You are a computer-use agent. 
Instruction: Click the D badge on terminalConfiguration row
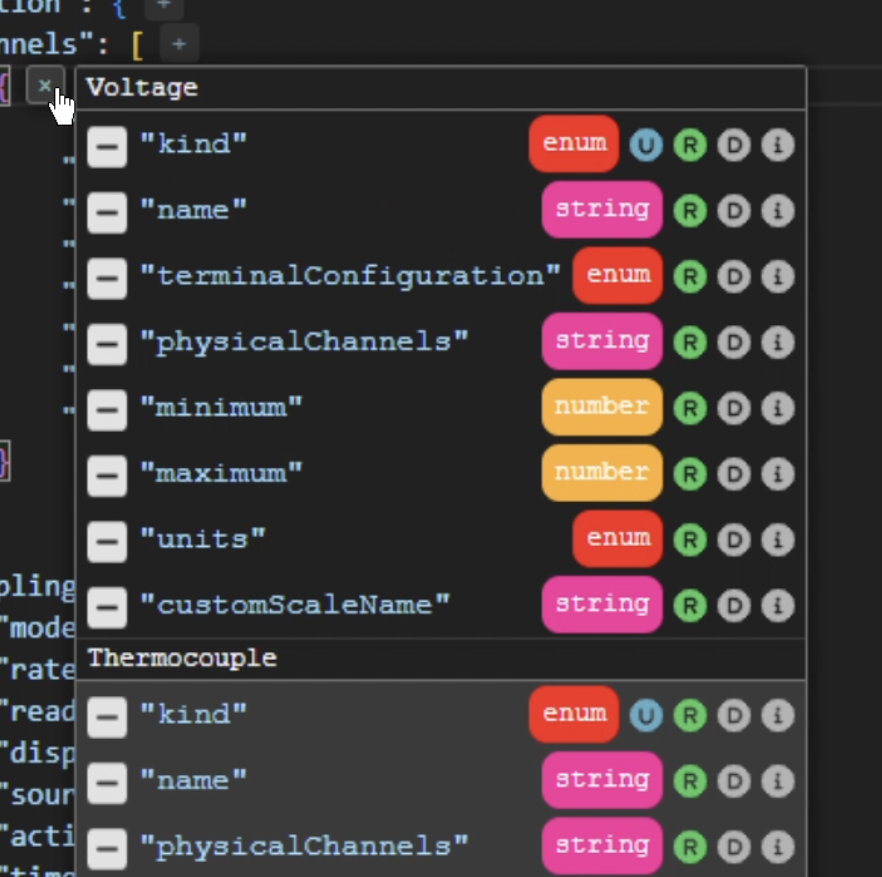[733, 277]
